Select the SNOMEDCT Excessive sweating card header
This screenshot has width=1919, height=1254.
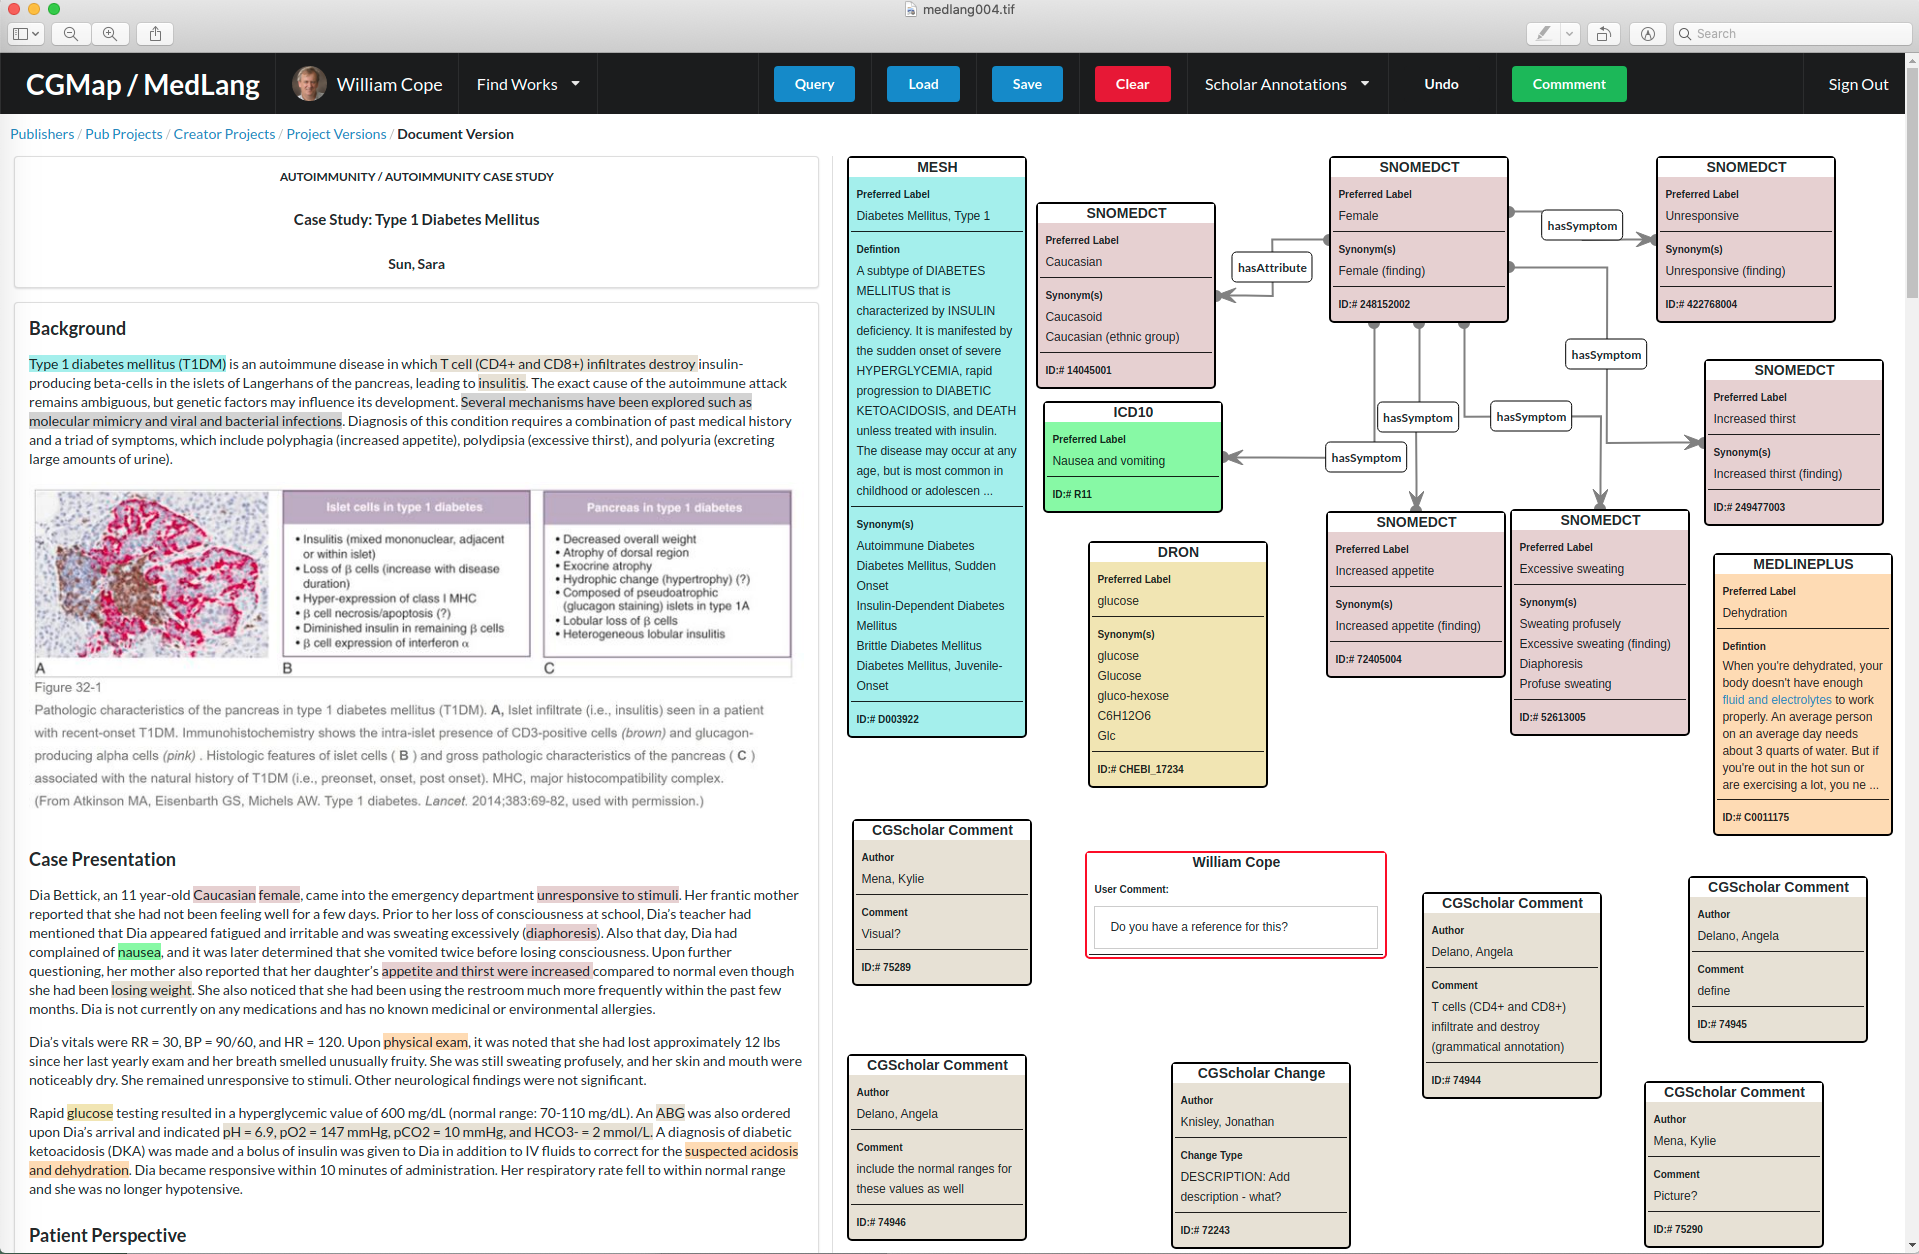(x=1600, y=520)
